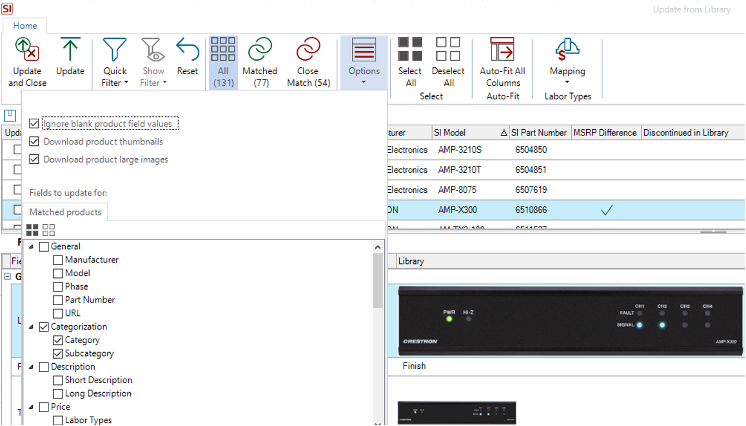Viewport: 746px width, 426px height.
Task: Click the Select All icon
Action: point(409,50)
